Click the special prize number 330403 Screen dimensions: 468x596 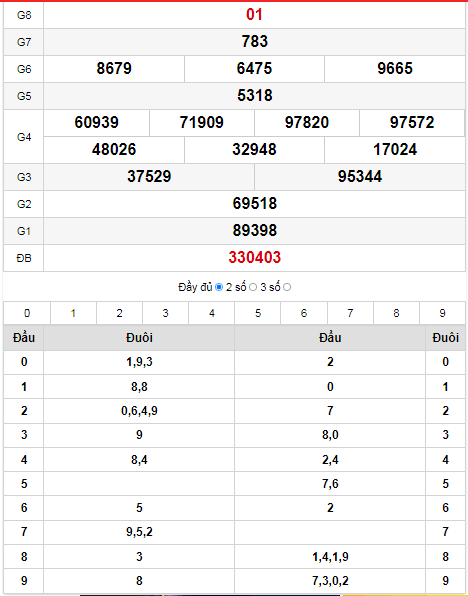[255, 258]
